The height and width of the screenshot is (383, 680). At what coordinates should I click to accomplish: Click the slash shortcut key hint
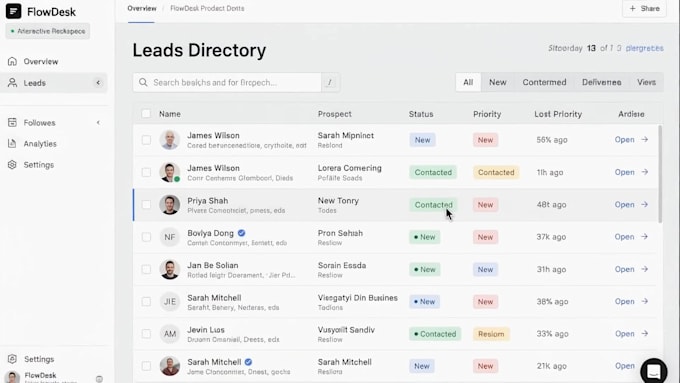(330, 82)
